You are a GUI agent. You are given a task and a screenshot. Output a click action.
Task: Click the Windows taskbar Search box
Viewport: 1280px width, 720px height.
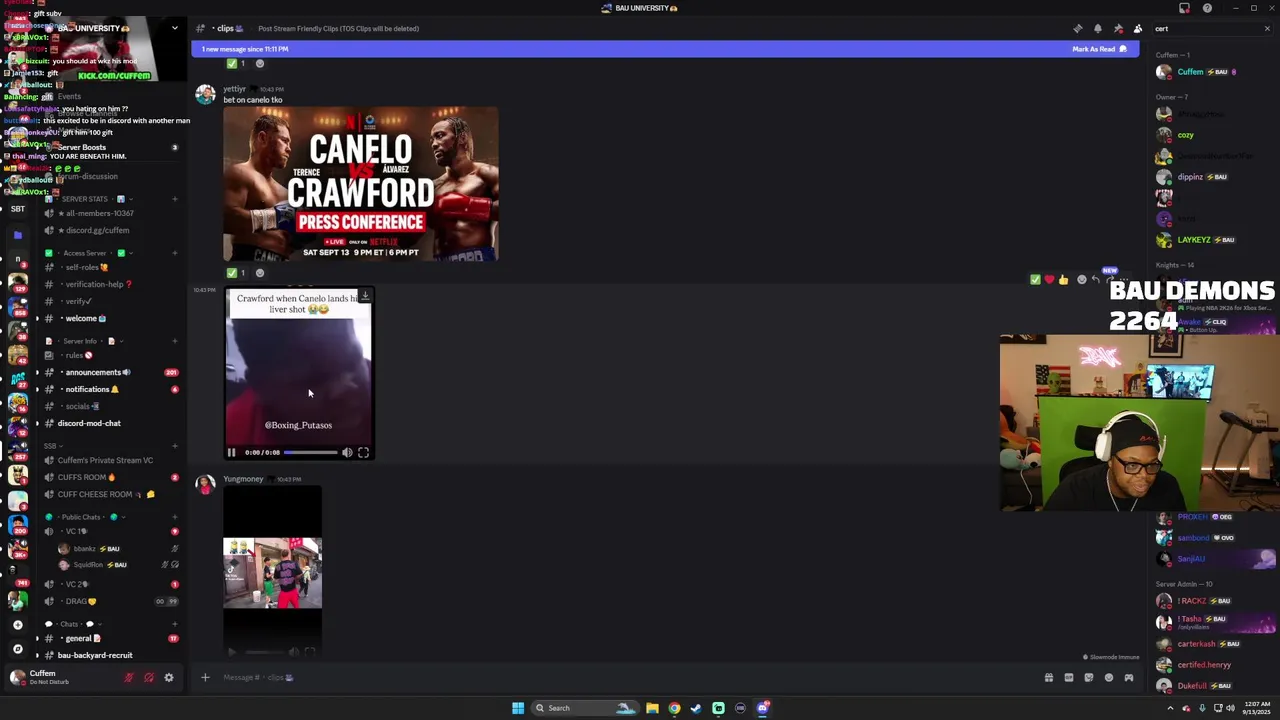tap(585, 708)
